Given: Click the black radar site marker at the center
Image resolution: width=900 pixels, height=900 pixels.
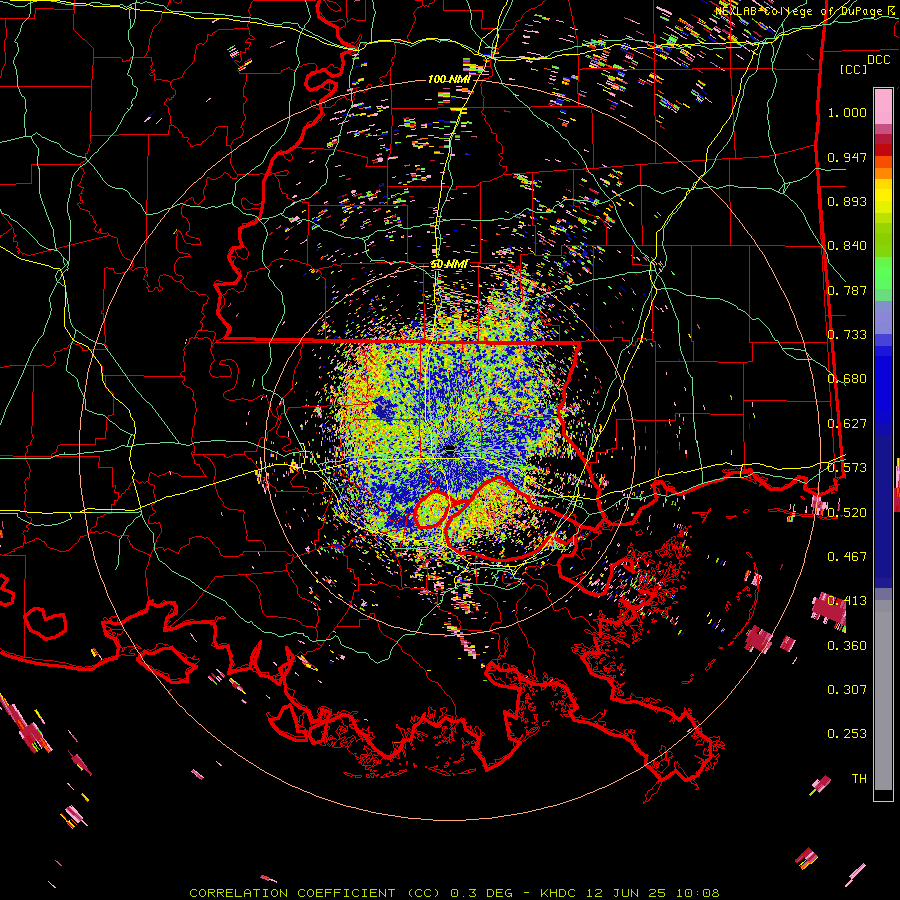Looking at the screenshot, I should click(450, 451).
